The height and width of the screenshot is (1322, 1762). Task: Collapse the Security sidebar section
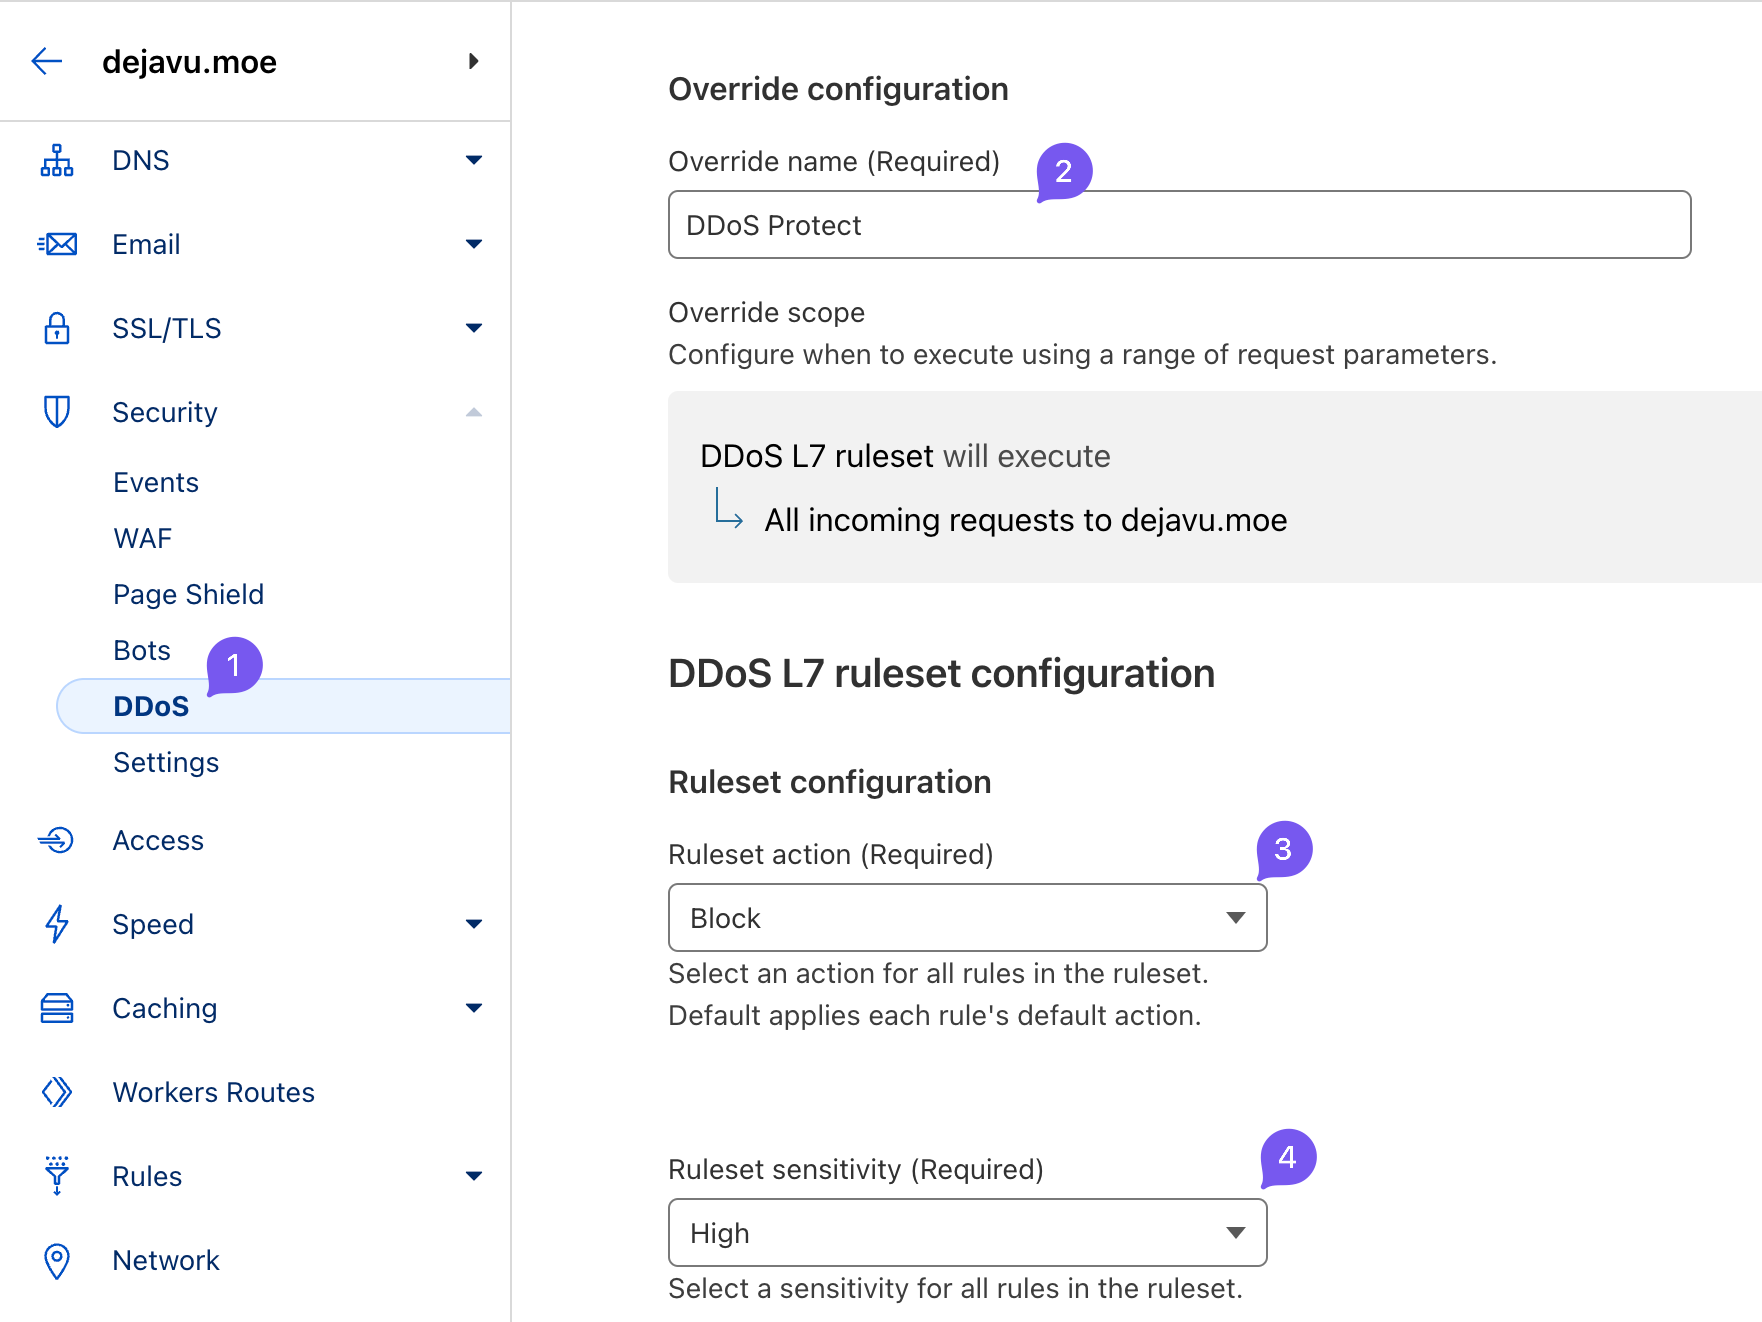(474, 412)
